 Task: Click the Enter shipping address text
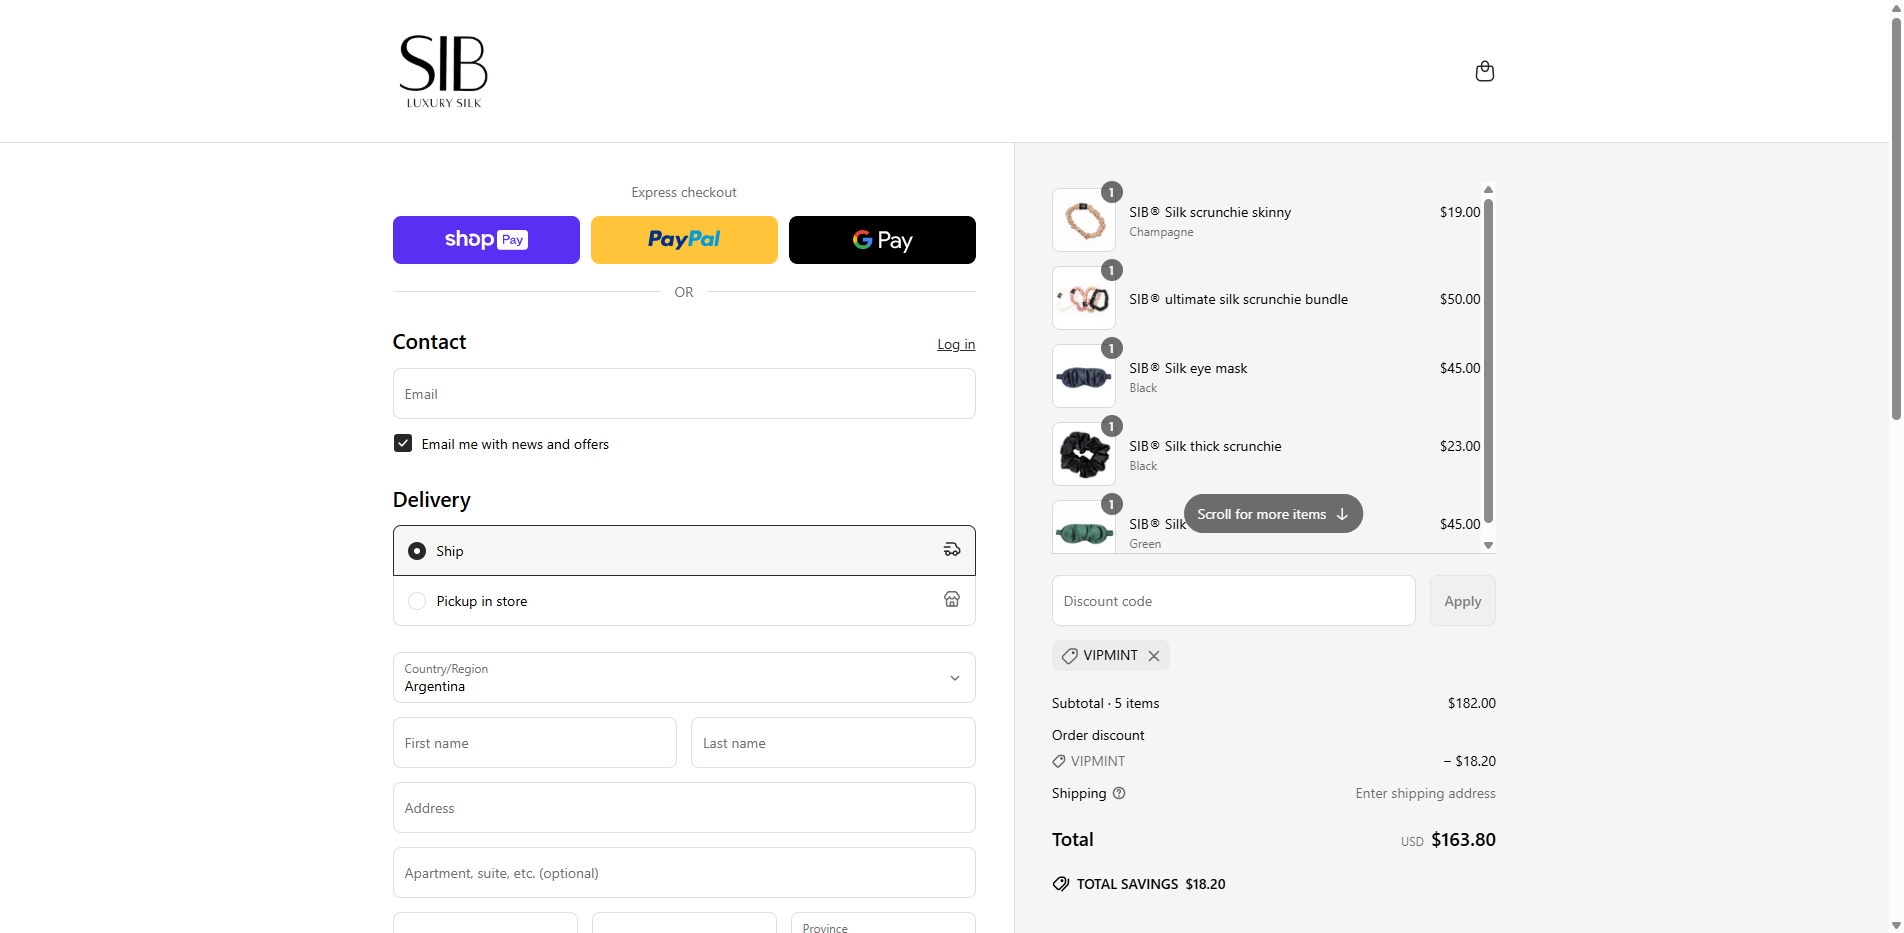click(x=1425, y=793)
